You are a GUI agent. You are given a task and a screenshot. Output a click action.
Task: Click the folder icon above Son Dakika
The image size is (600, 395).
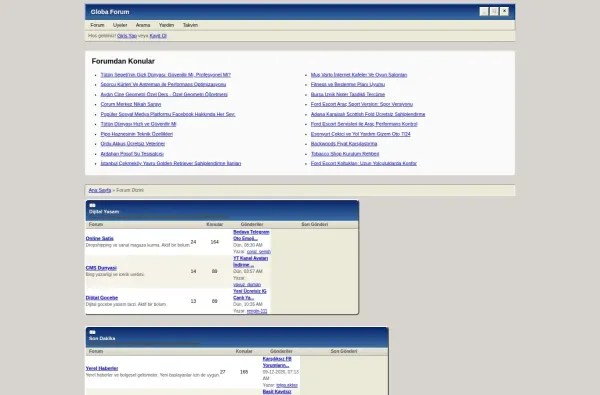click(92, 332)
